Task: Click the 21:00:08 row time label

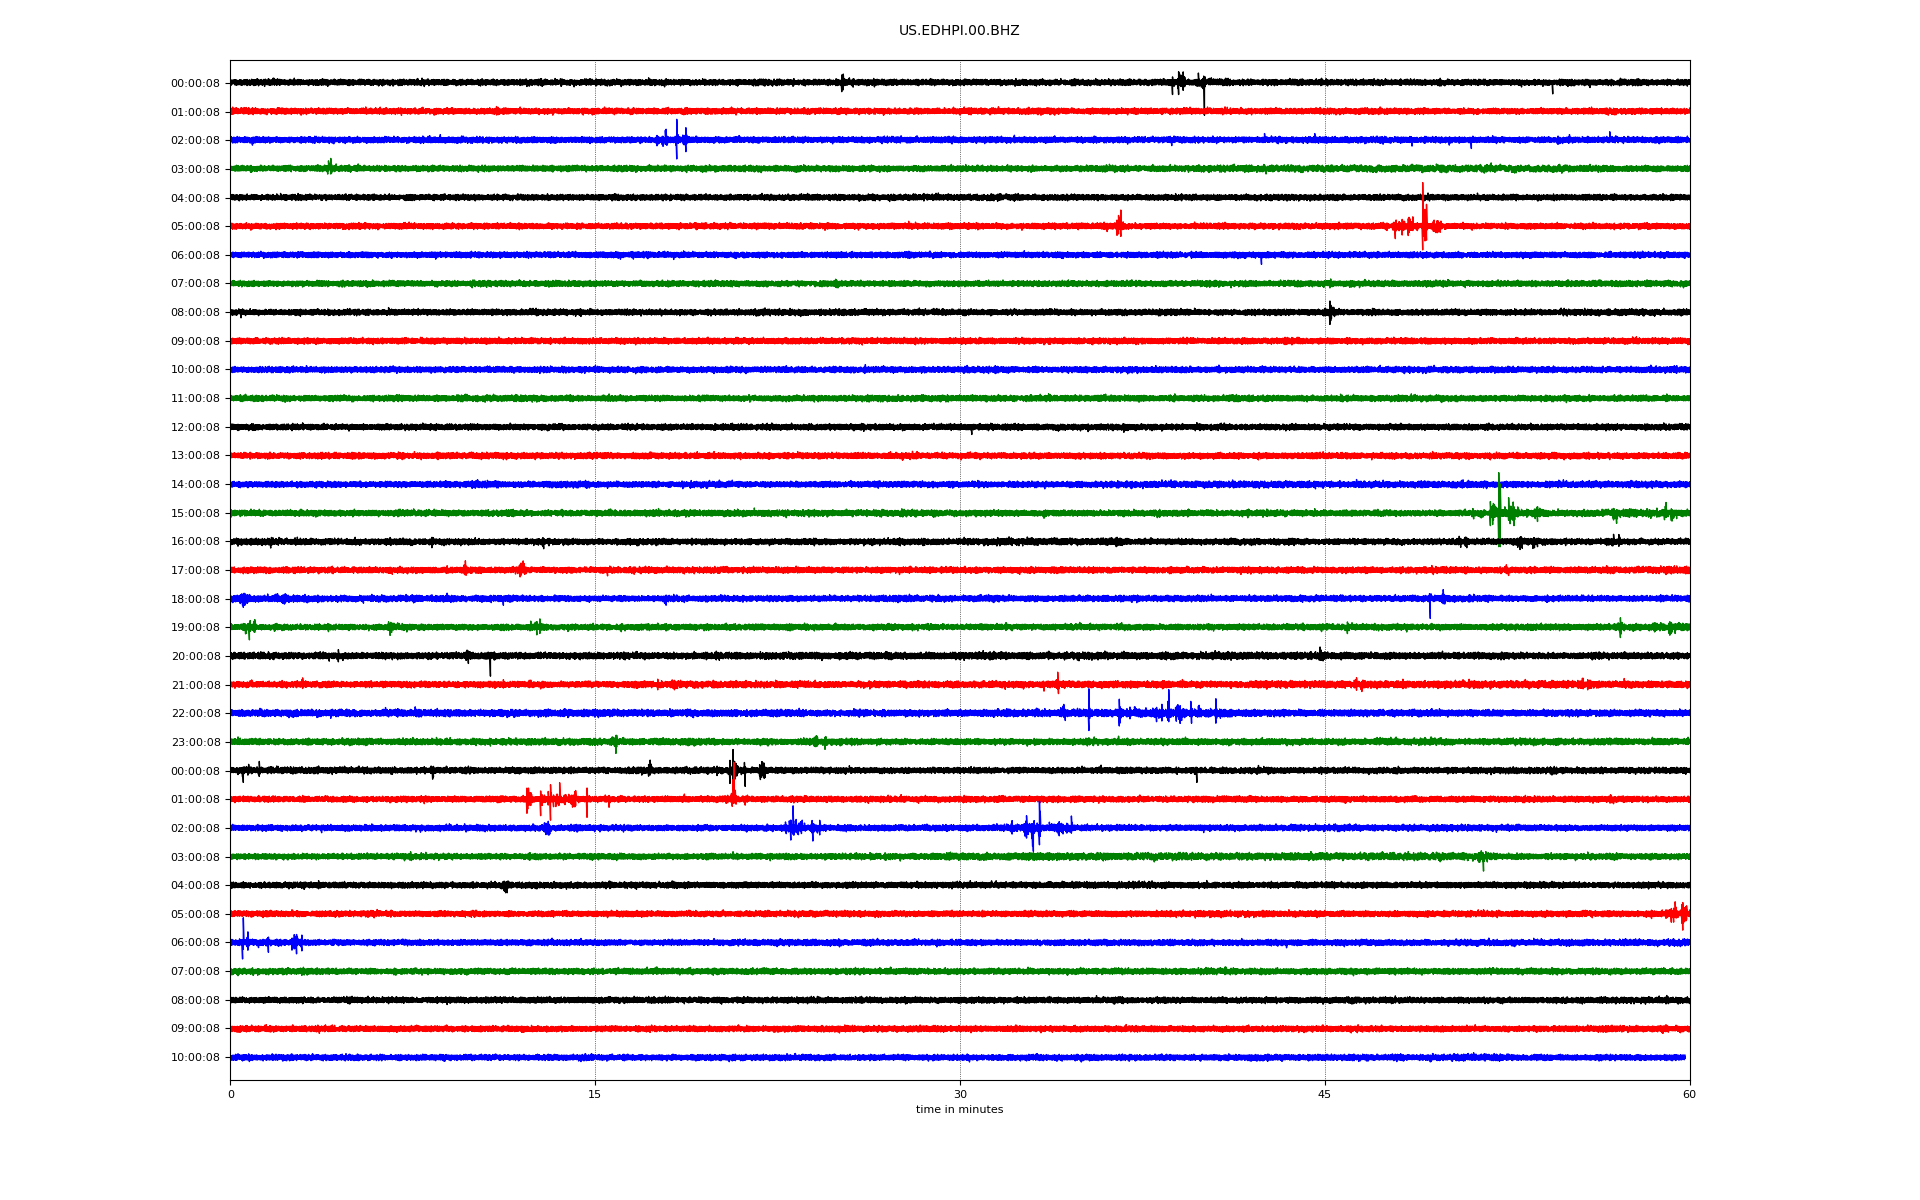Action: click(195, 686)
